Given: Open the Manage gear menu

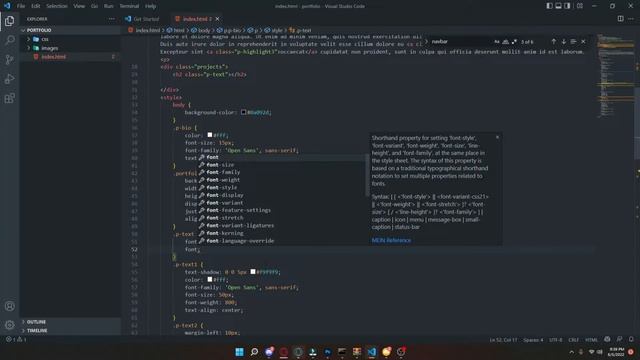Looking at the screenshot, I should tap(10, 325).
